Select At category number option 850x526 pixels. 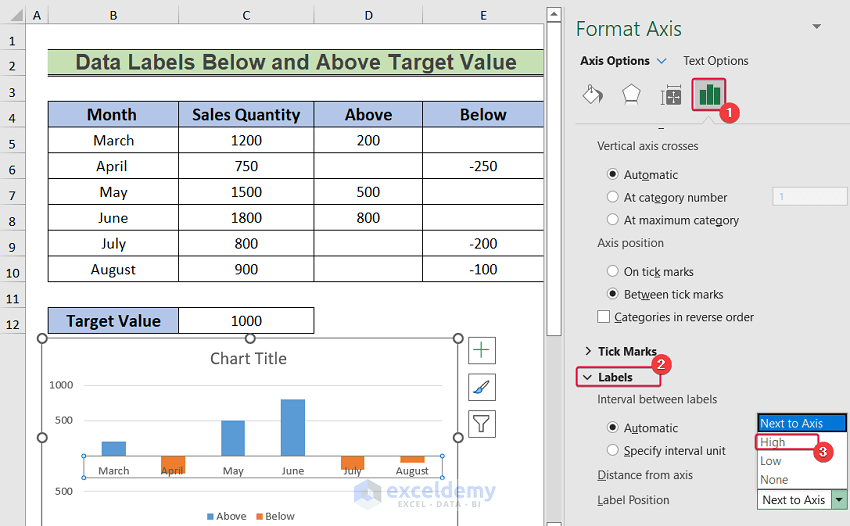[613, 197]
